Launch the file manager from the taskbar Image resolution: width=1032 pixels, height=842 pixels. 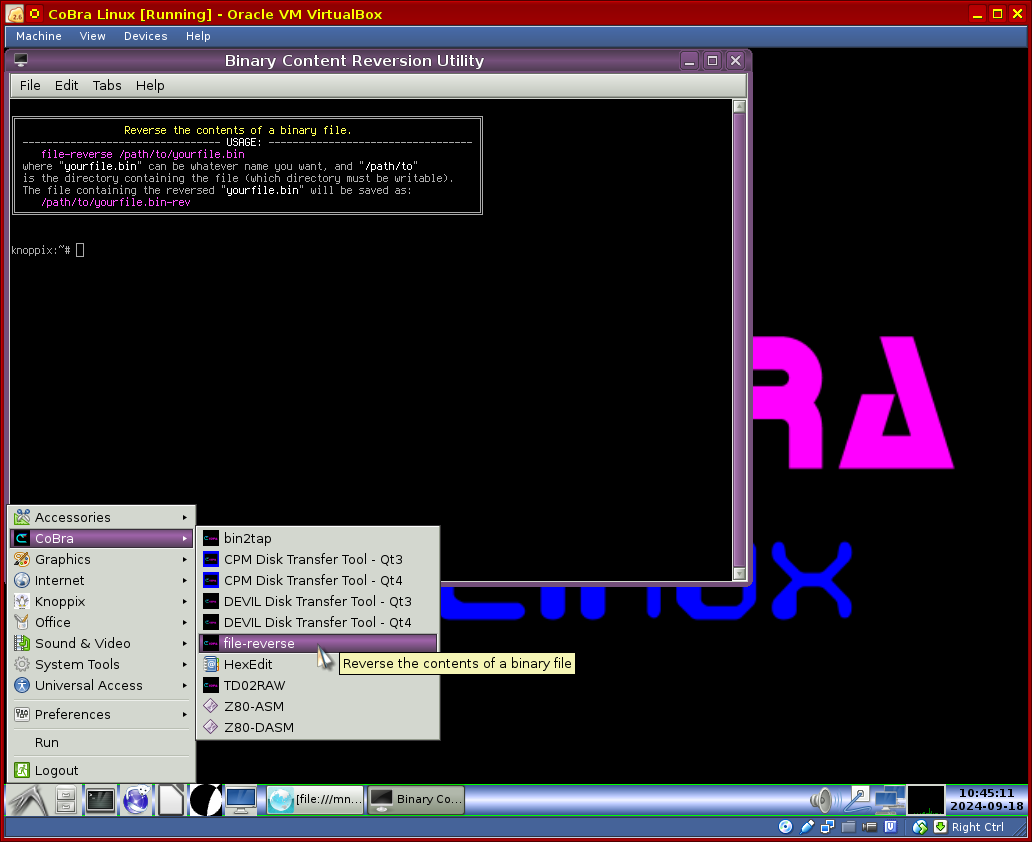point(66,800)
